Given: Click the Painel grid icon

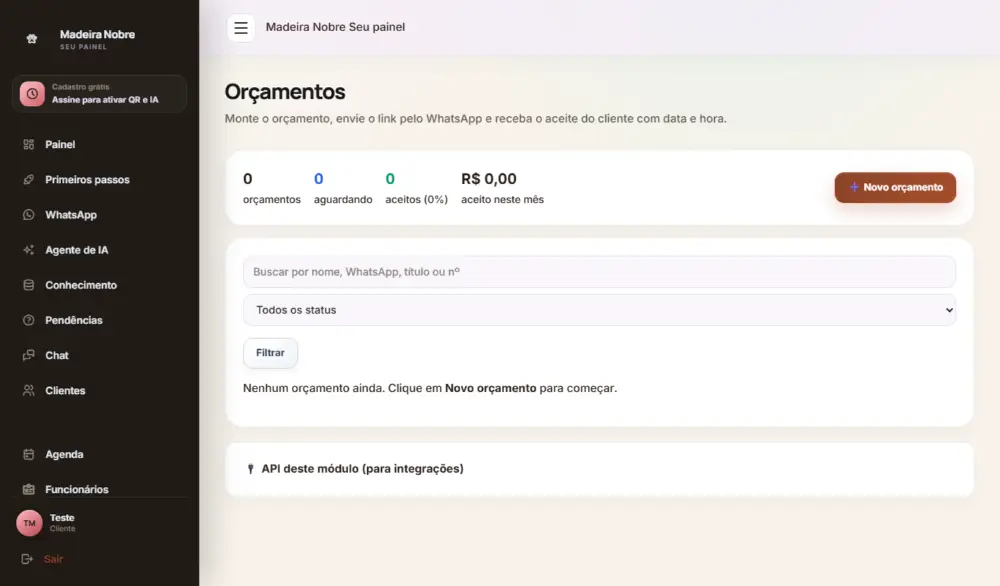Looking at the screenshot, I should coord(29,145).
